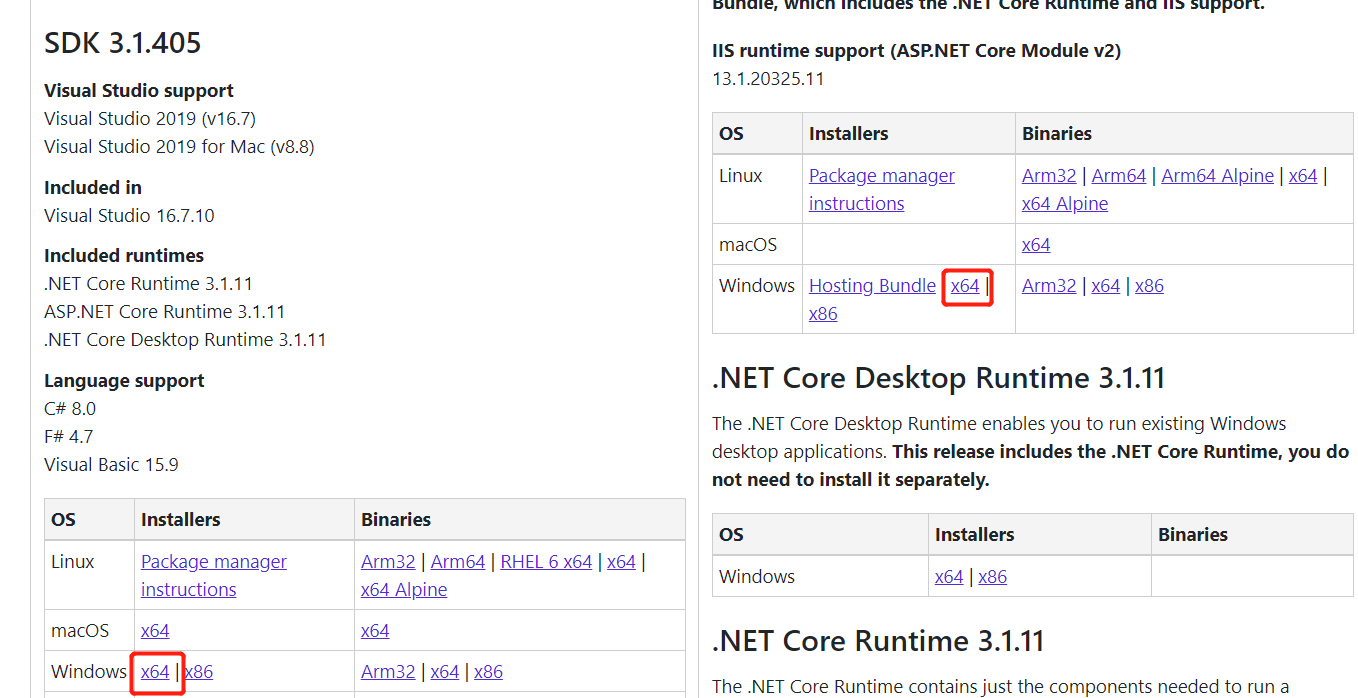Click 'Visual Basic 15.9' text
This screenshot has height=698, width=1358.
[x=111, y=464]
